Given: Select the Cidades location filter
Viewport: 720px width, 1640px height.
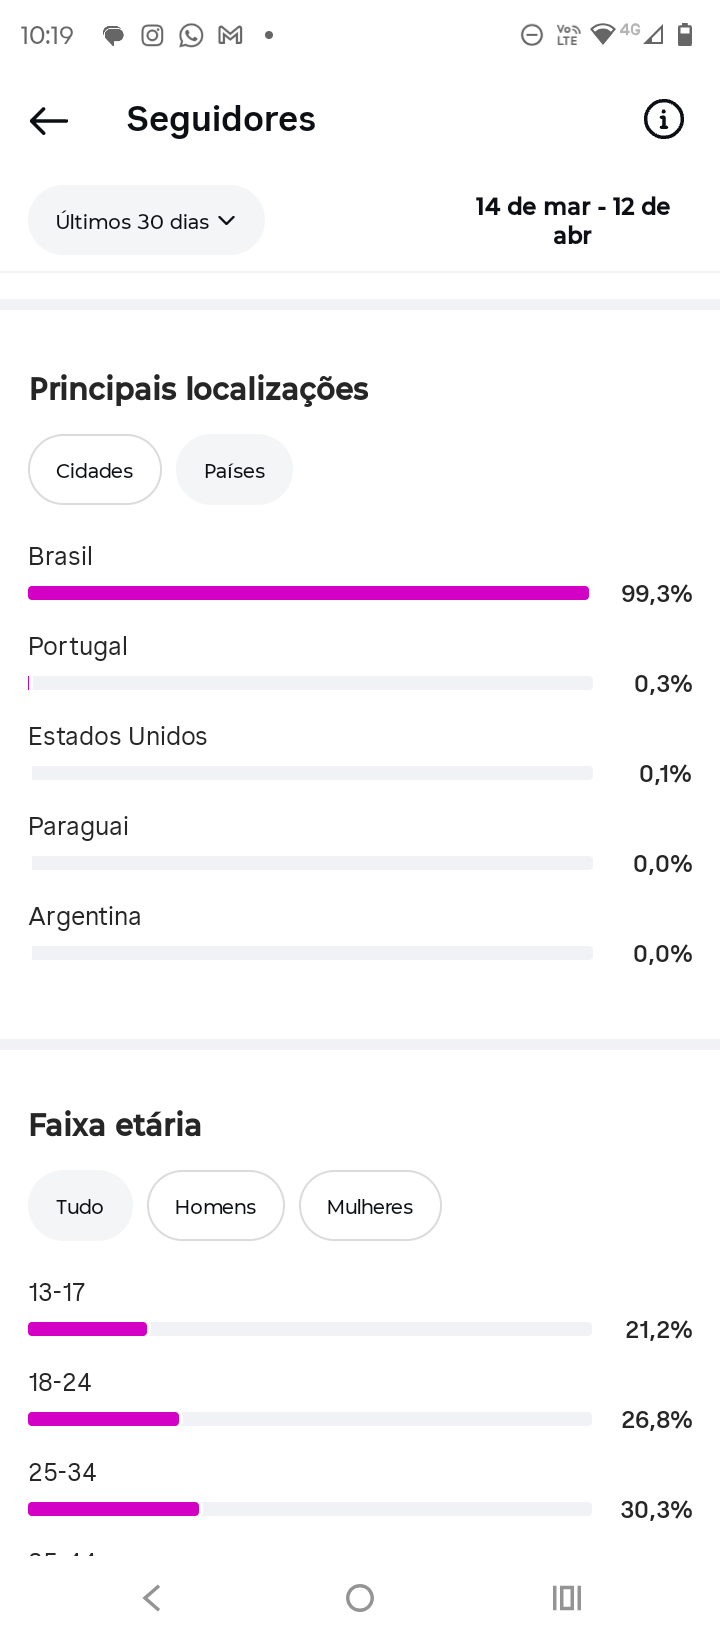Looking at the screenshot, I should (95, 470).
